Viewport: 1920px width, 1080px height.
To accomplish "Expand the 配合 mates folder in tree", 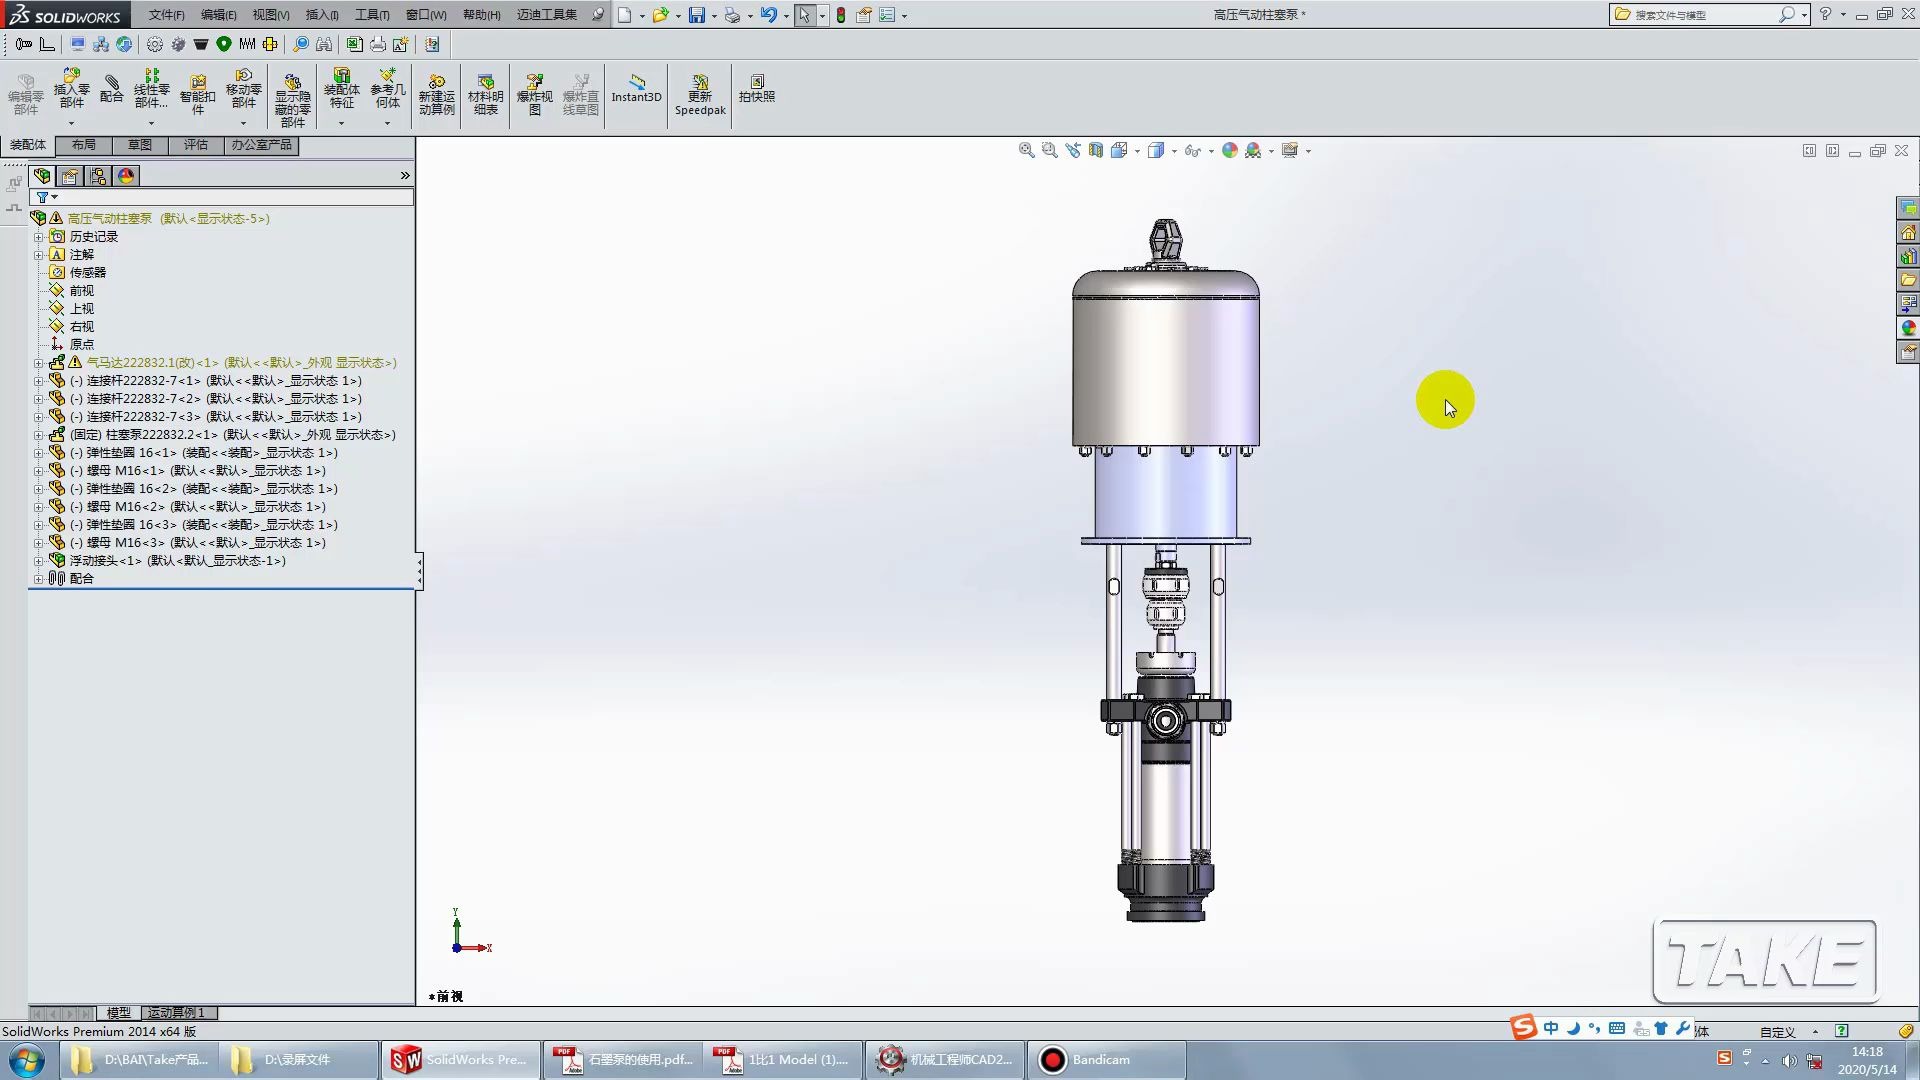I will [38, 579].
